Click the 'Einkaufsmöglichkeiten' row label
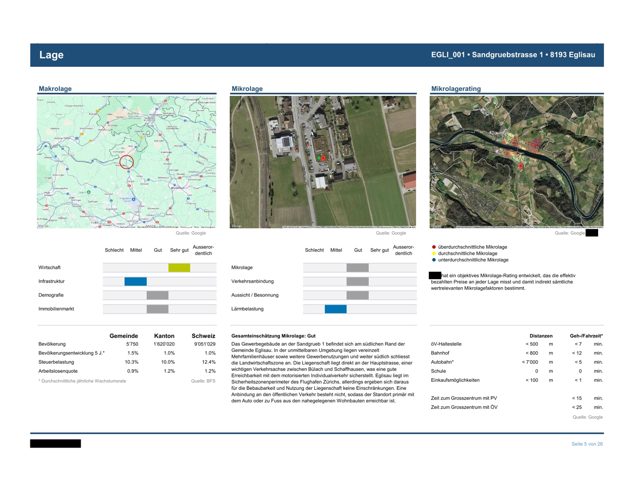Viewport: 640px width, 495px height. tap(456, 380)
